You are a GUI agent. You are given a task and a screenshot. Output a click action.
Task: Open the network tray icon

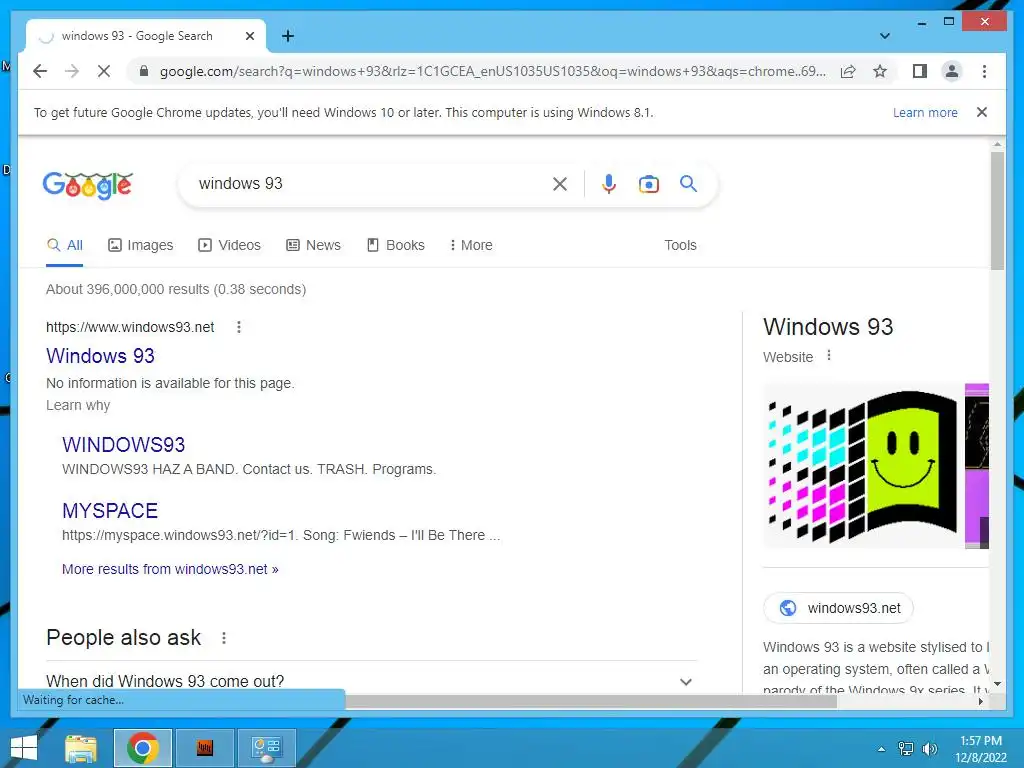906,749
